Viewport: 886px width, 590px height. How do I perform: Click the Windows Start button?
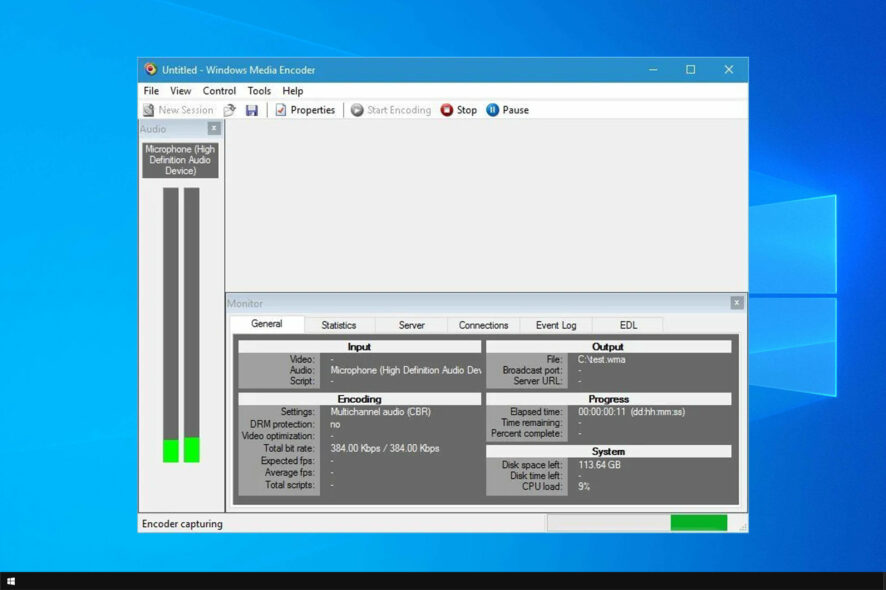pos(13,581)
